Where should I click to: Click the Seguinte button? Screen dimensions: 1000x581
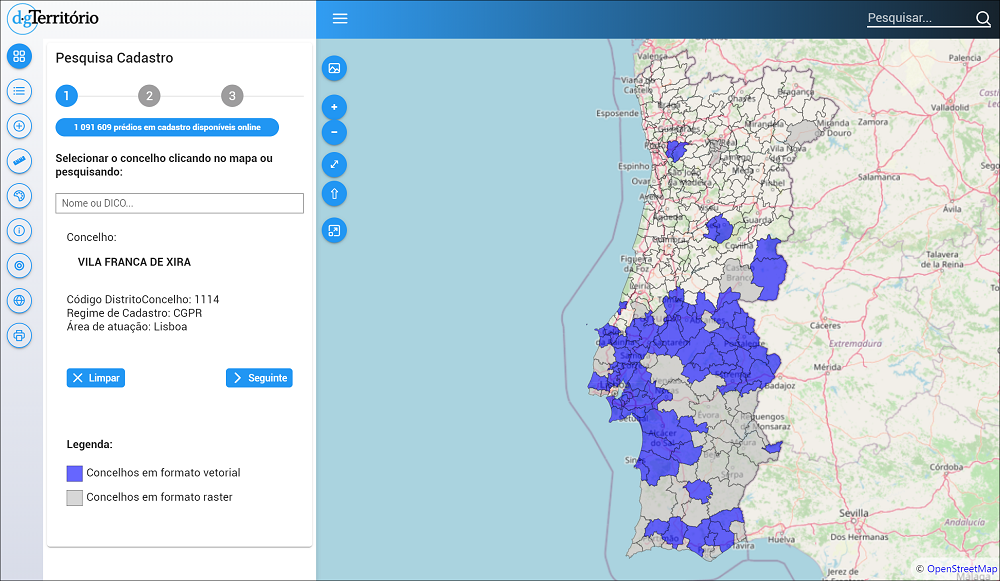[259, 378]
